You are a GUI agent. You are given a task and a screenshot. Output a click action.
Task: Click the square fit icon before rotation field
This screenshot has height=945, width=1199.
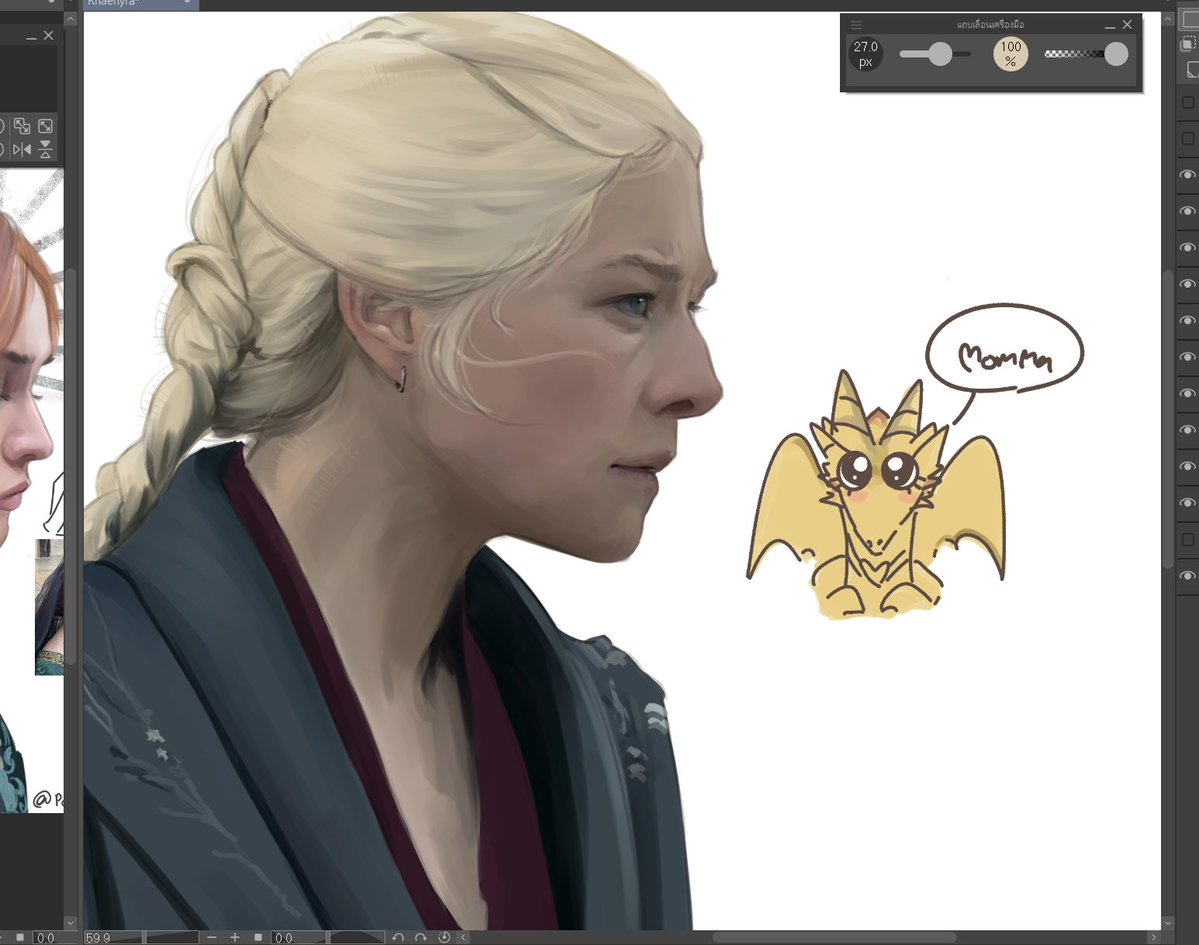point(258,937)
